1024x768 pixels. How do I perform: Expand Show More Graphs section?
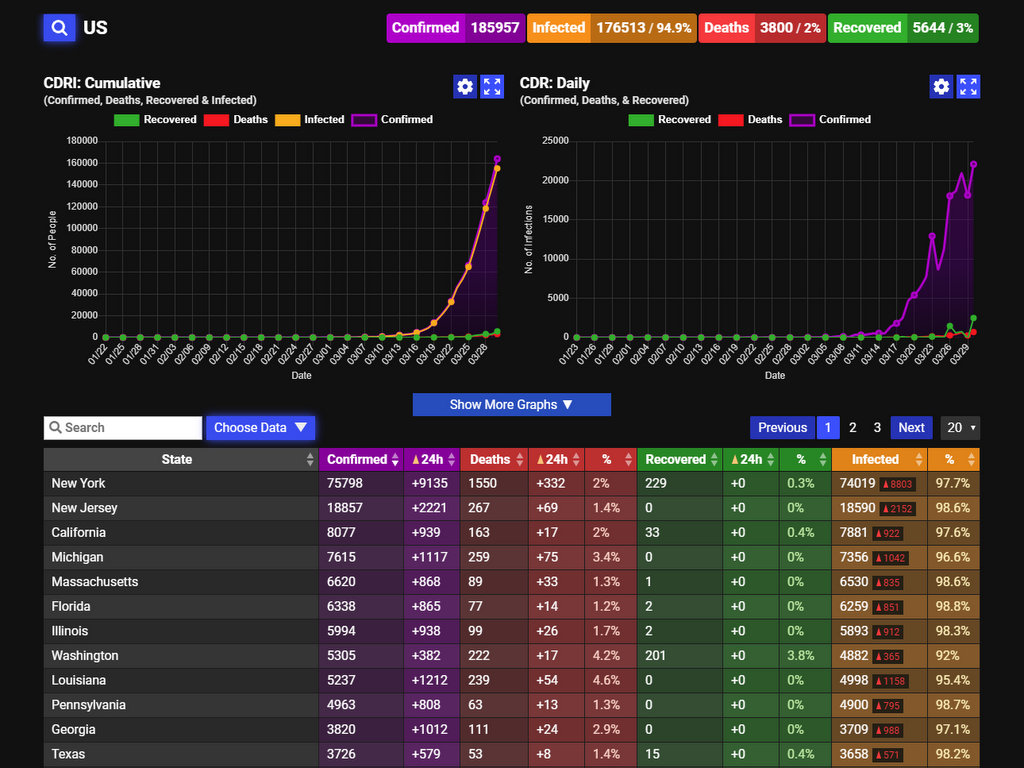click(511, 405)
